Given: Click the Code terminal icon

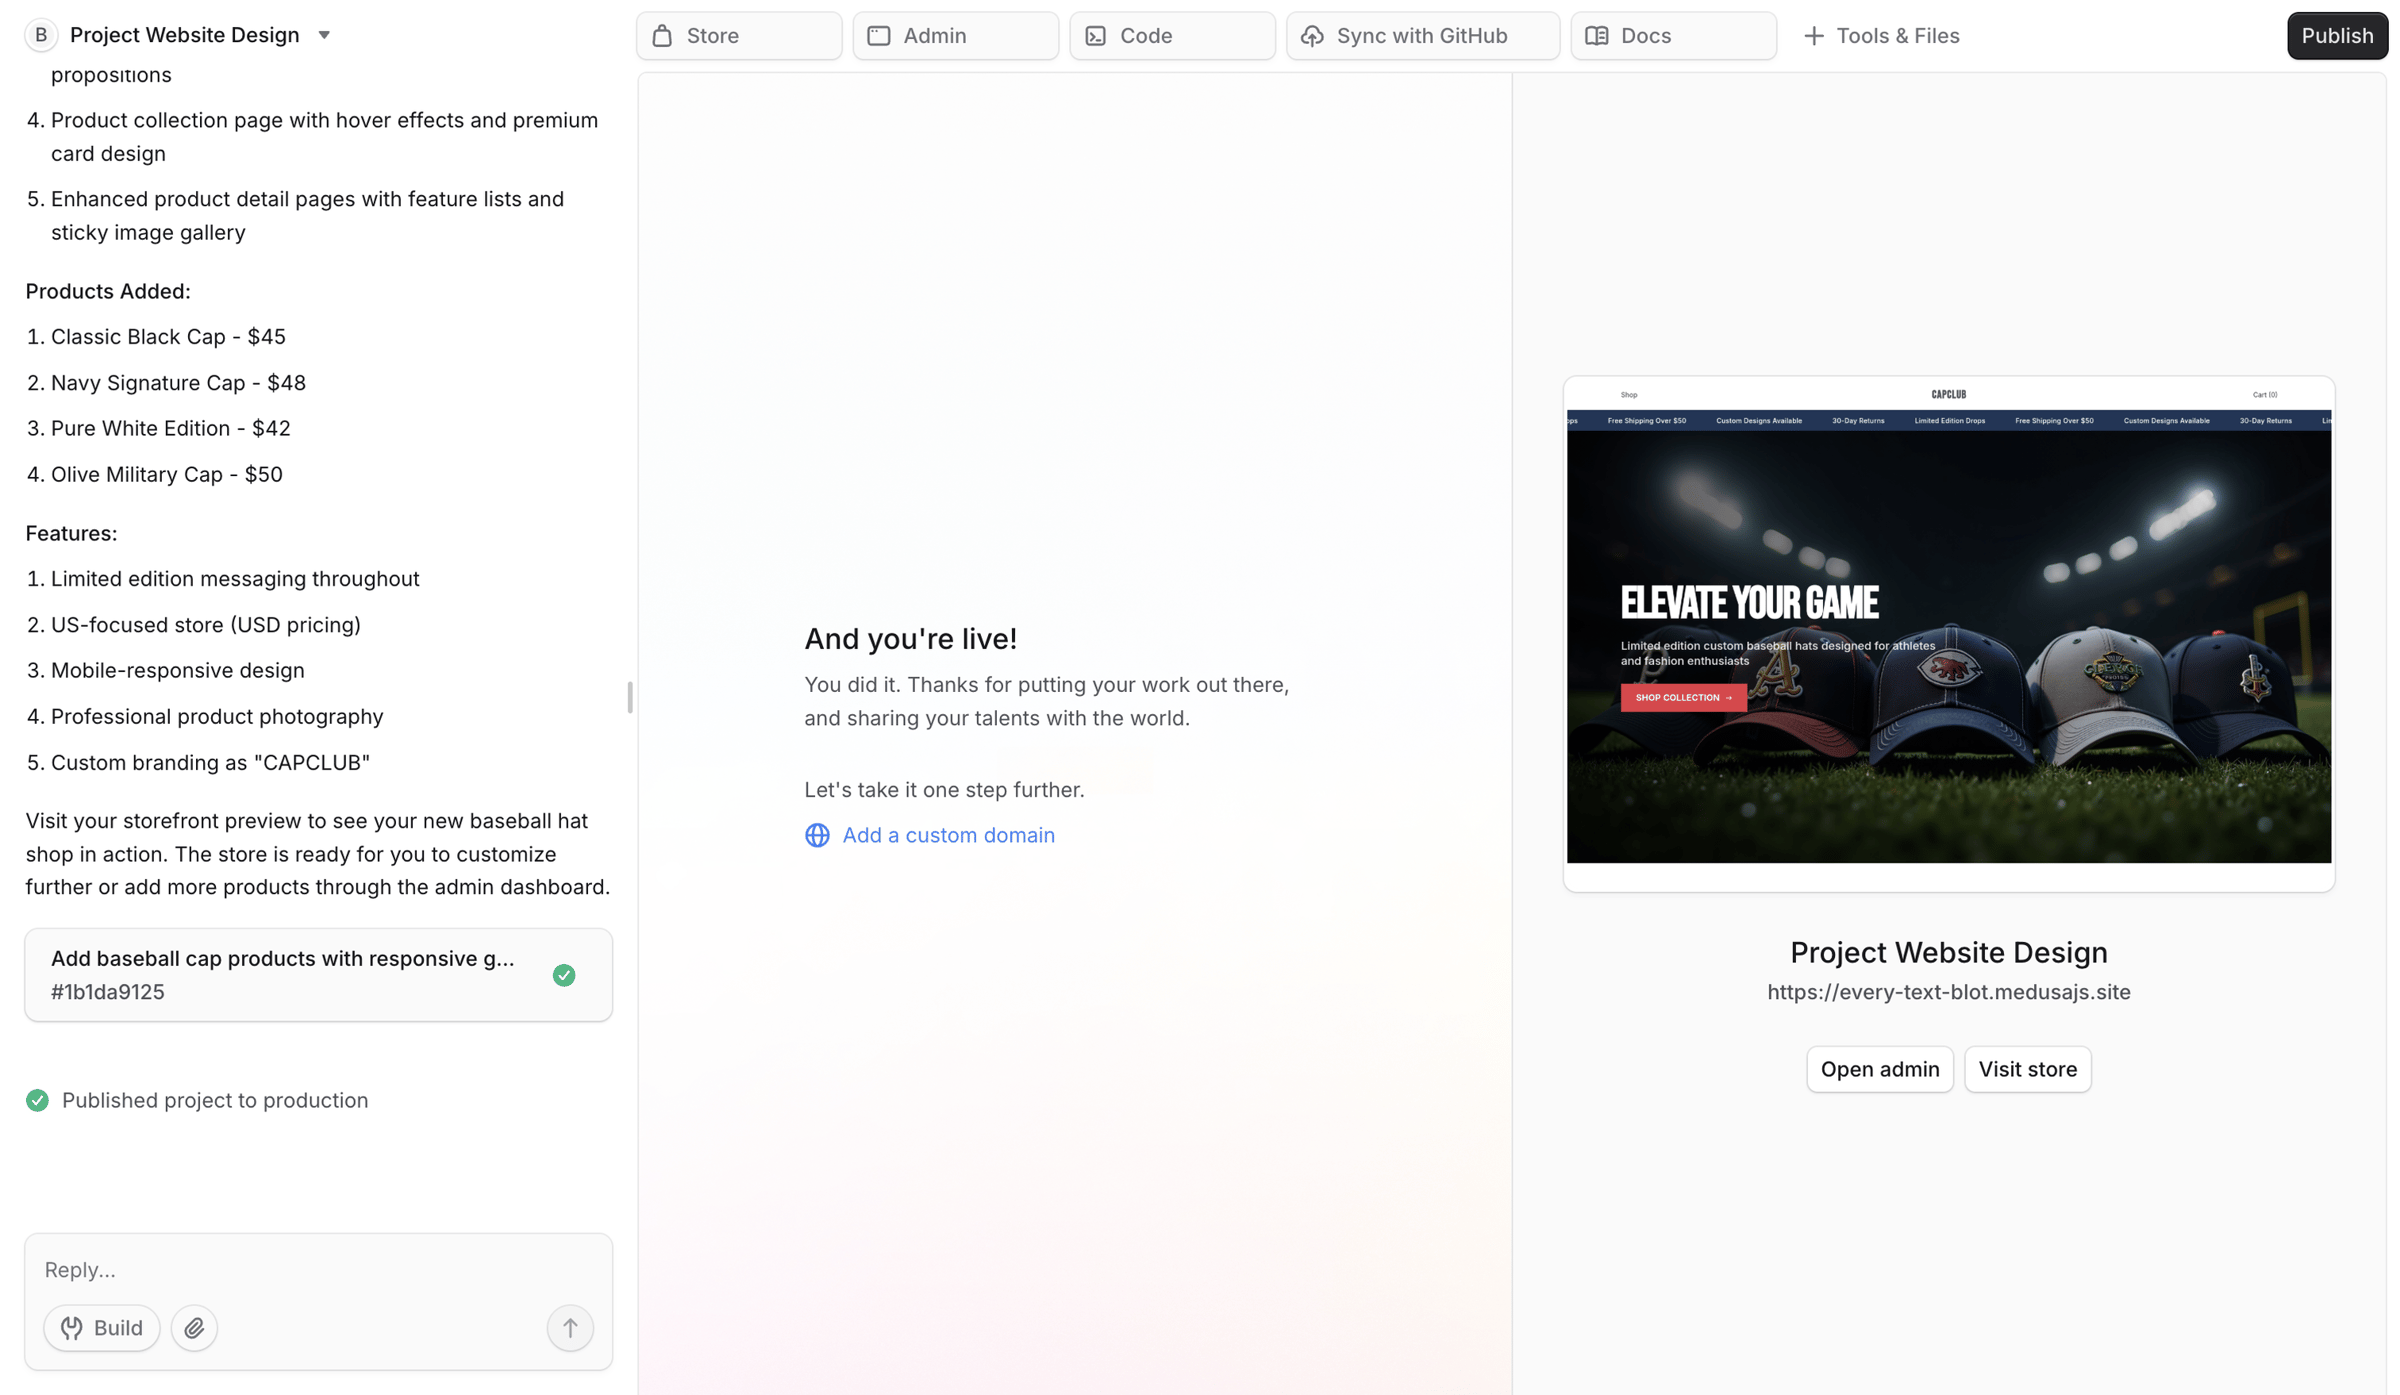Looking at the screenshot, I should (1096, 36).
